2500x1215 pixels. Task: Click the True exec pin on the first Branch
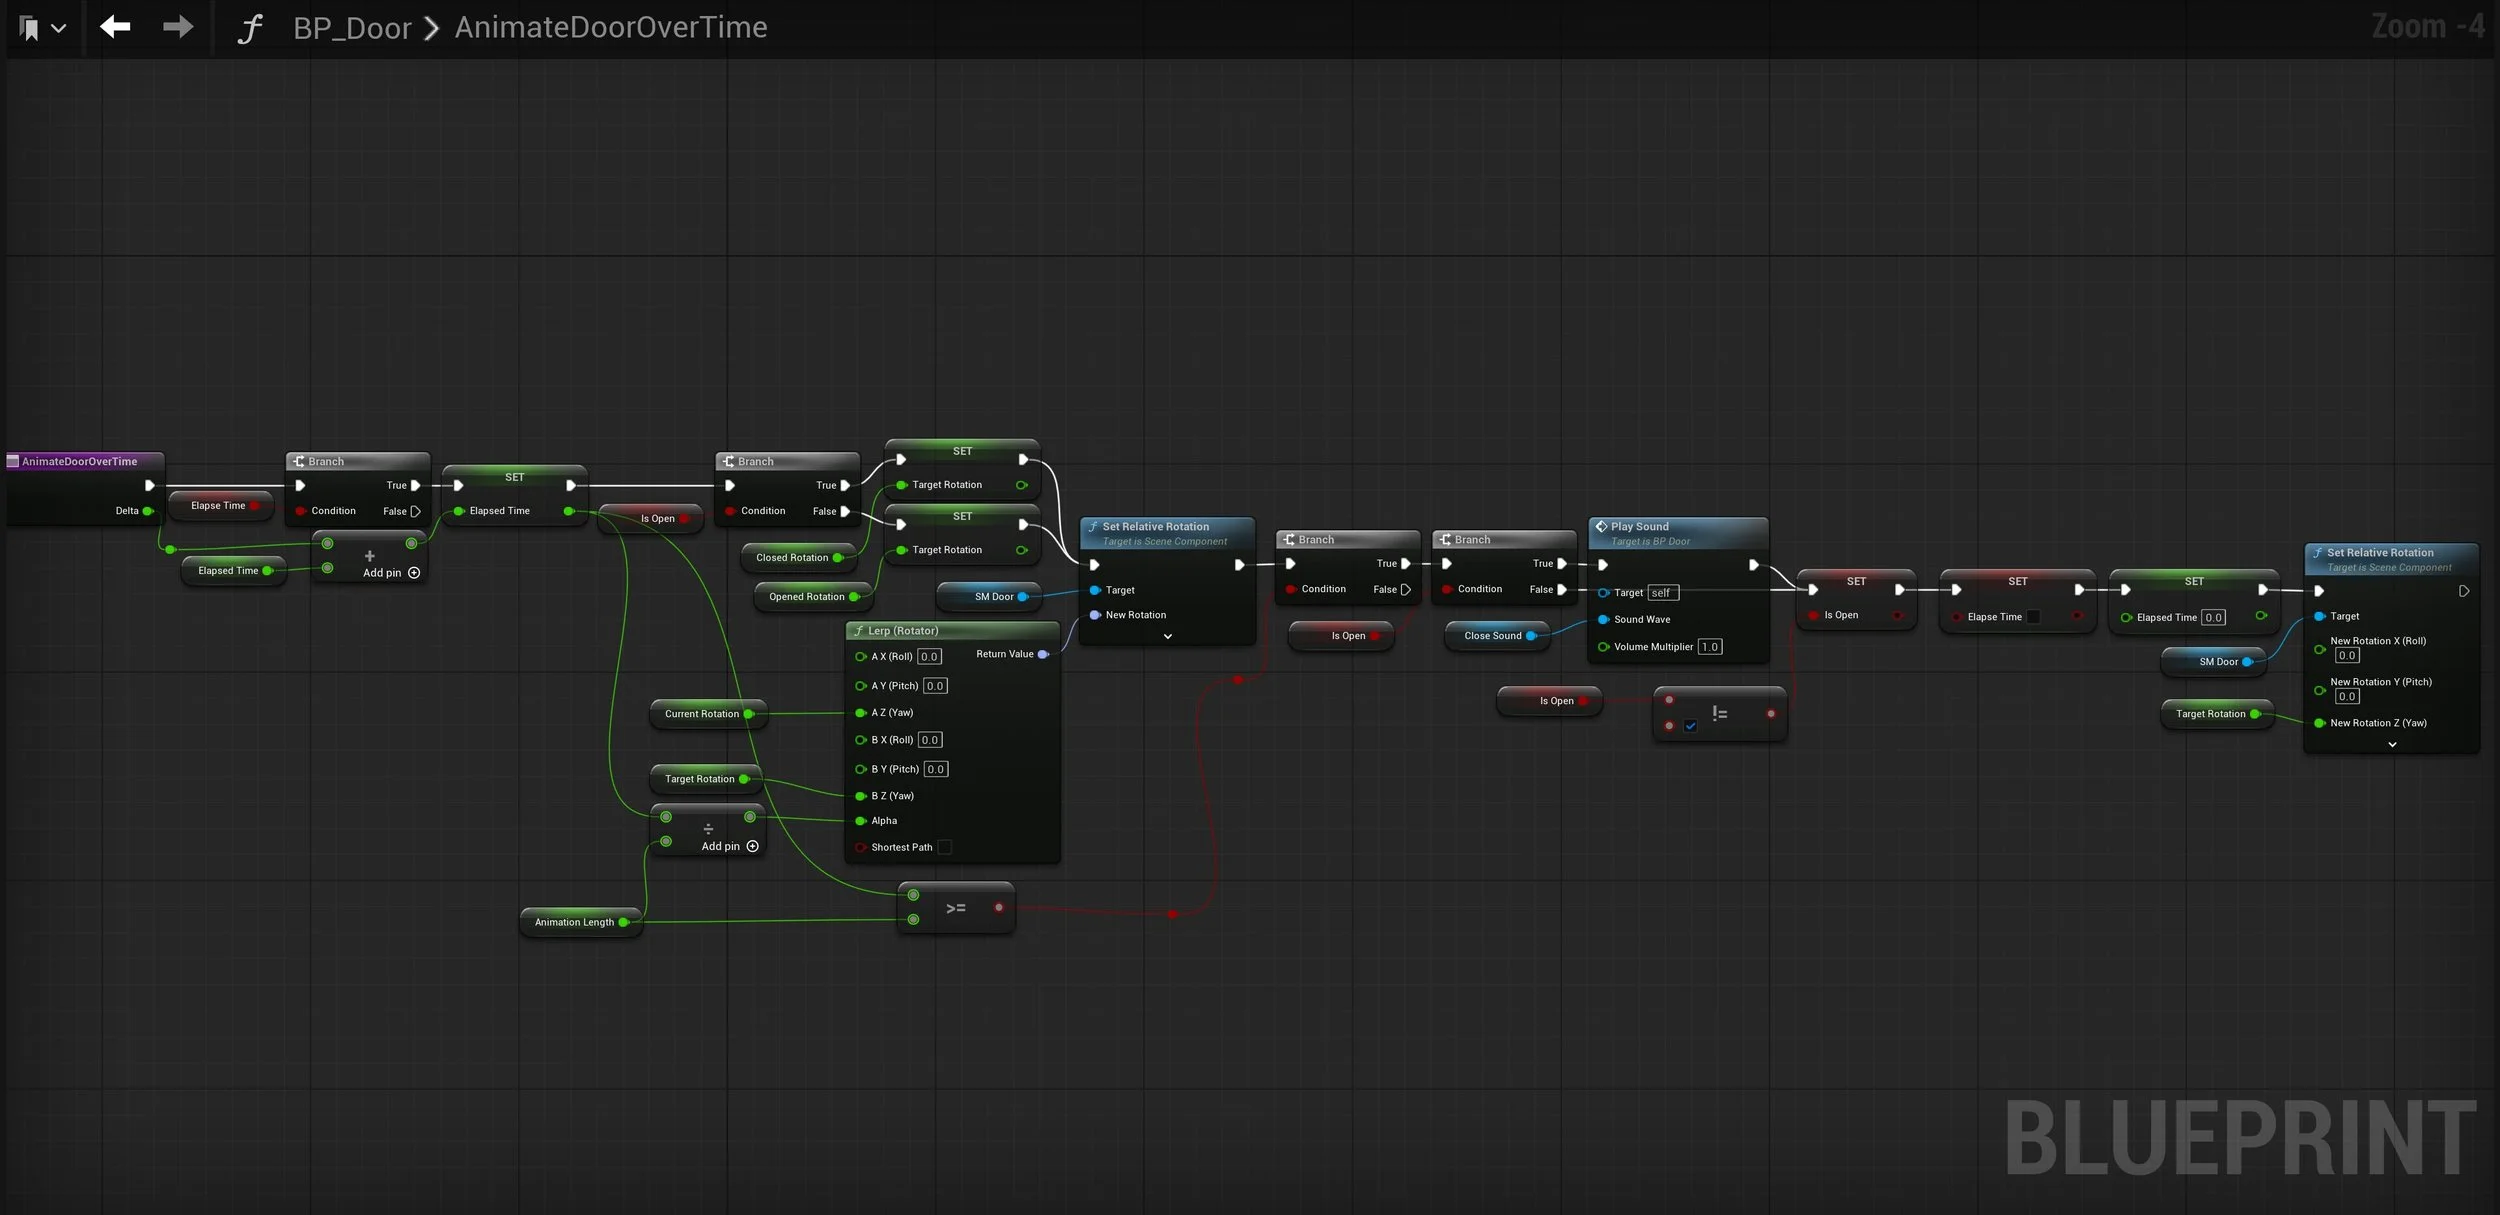pyautogui.click(x=416, y=485)
